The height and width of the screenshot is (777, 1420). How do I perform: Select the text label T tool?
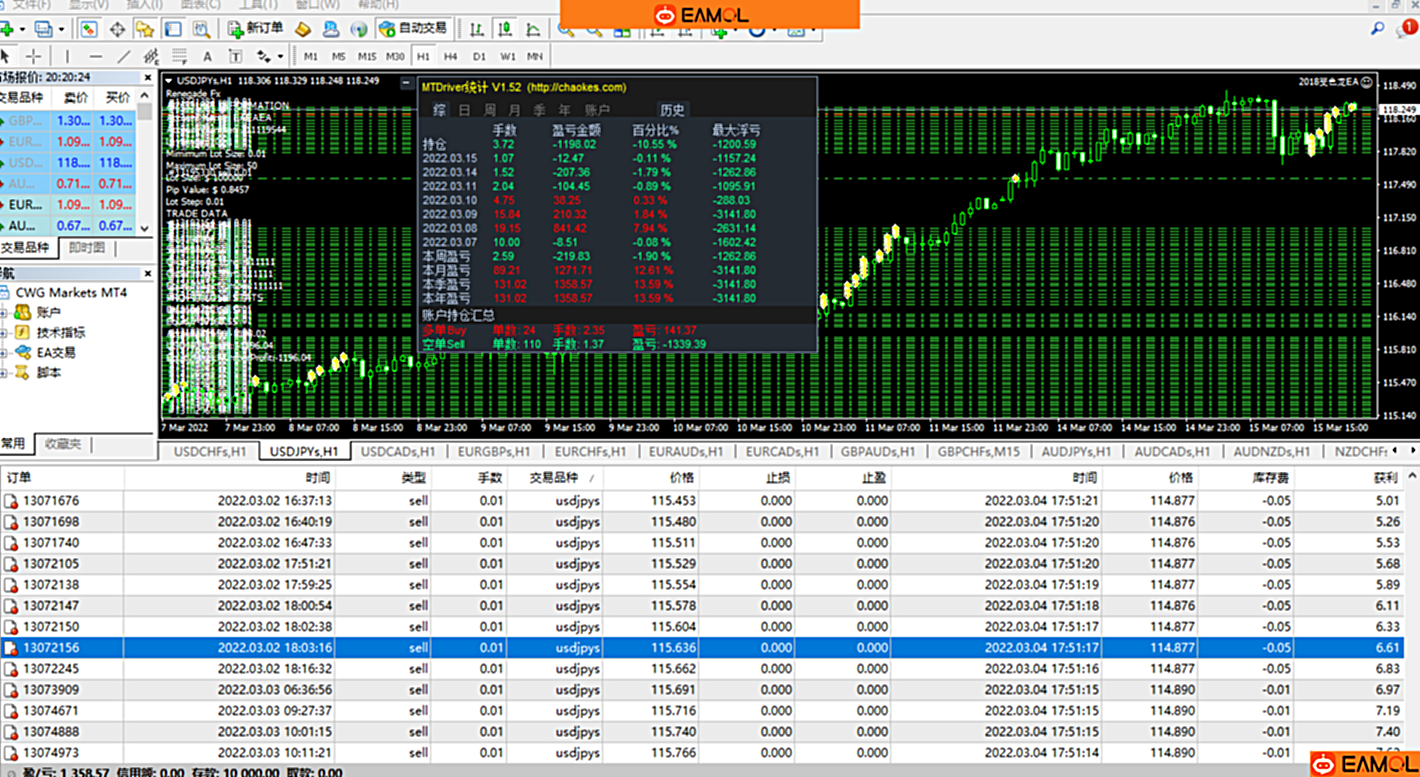coord(235,56)
